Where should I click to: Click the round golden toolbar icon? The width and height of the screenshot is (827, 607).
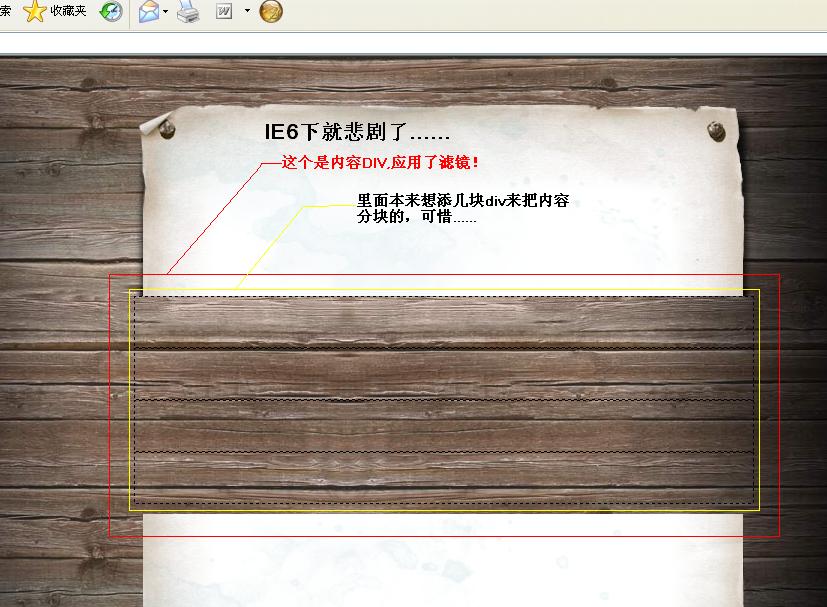(x=271, y=11)
